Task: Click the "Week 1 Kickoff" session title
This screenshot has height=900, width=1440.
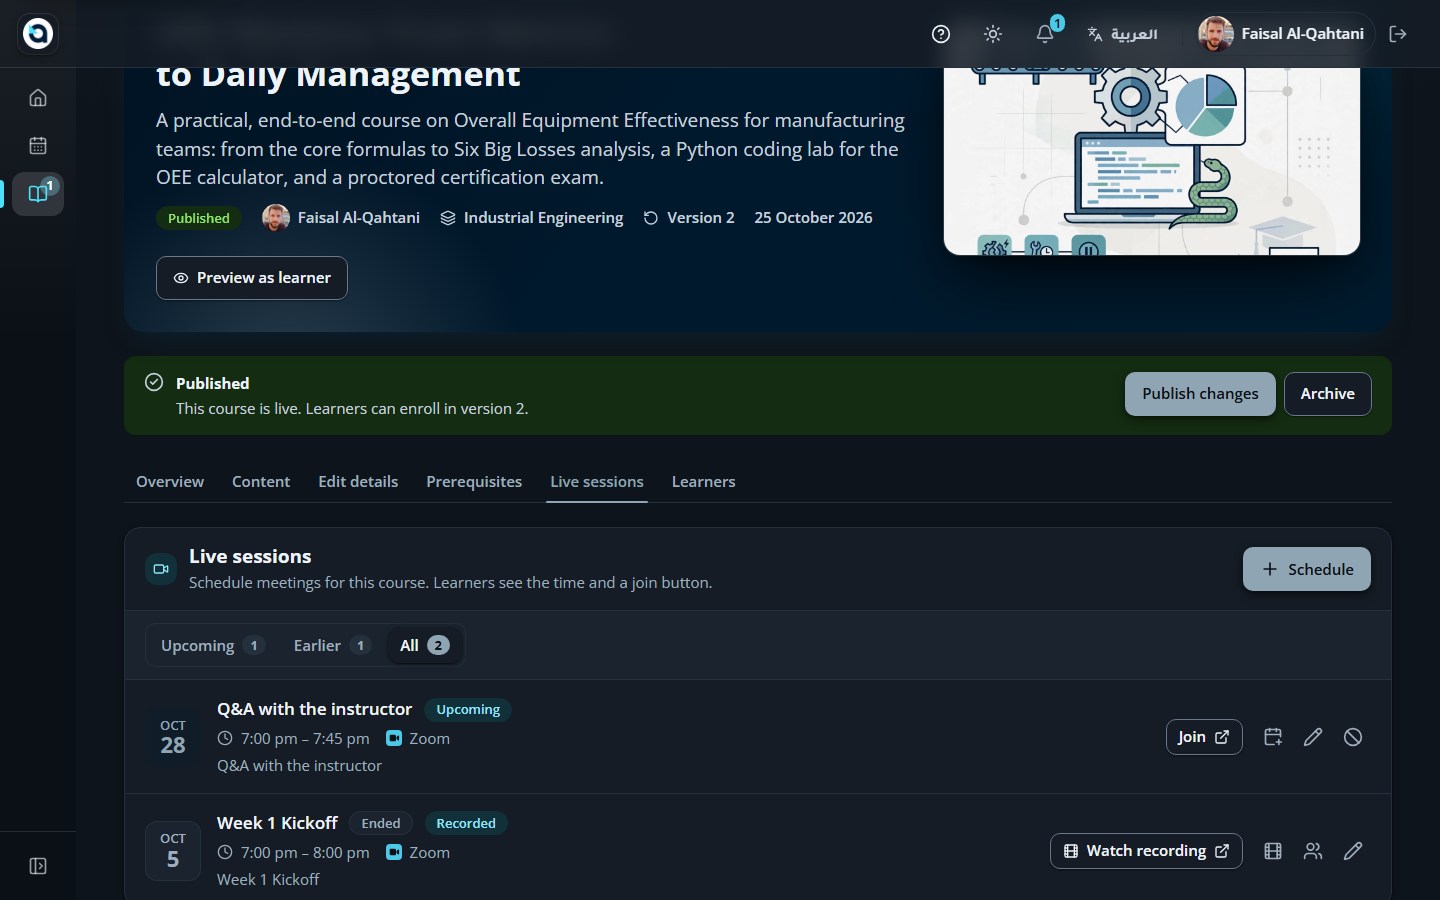Action: click(x=278, y=823)
